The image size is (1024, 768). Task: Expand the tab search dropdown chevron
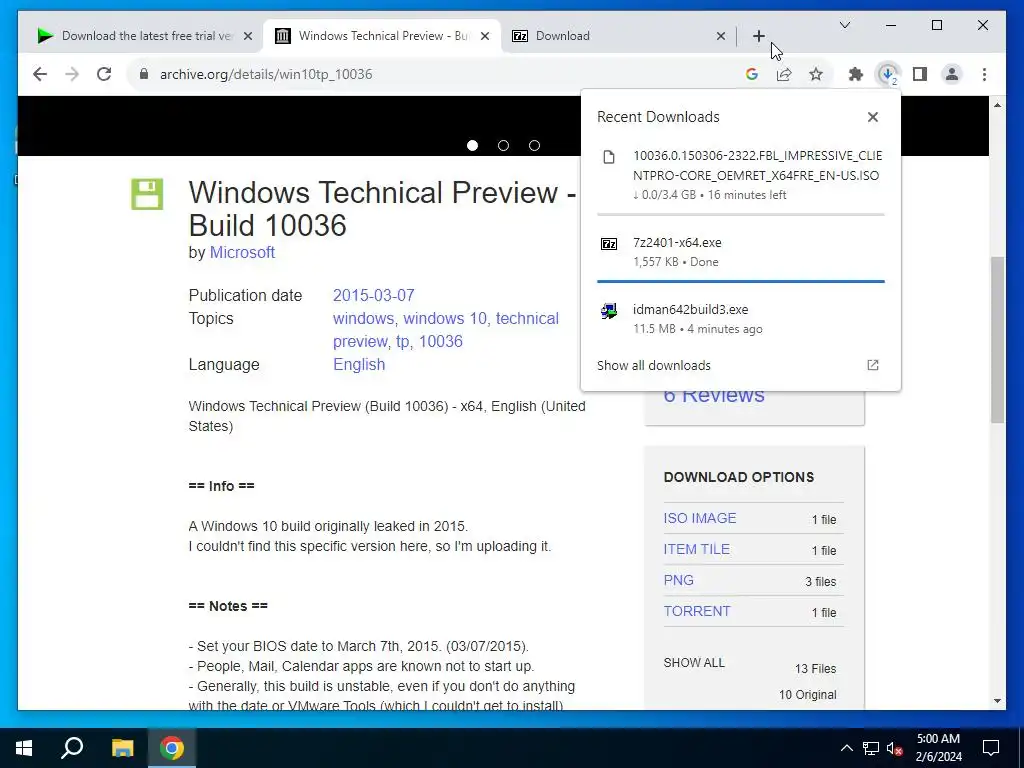point(844,25)
